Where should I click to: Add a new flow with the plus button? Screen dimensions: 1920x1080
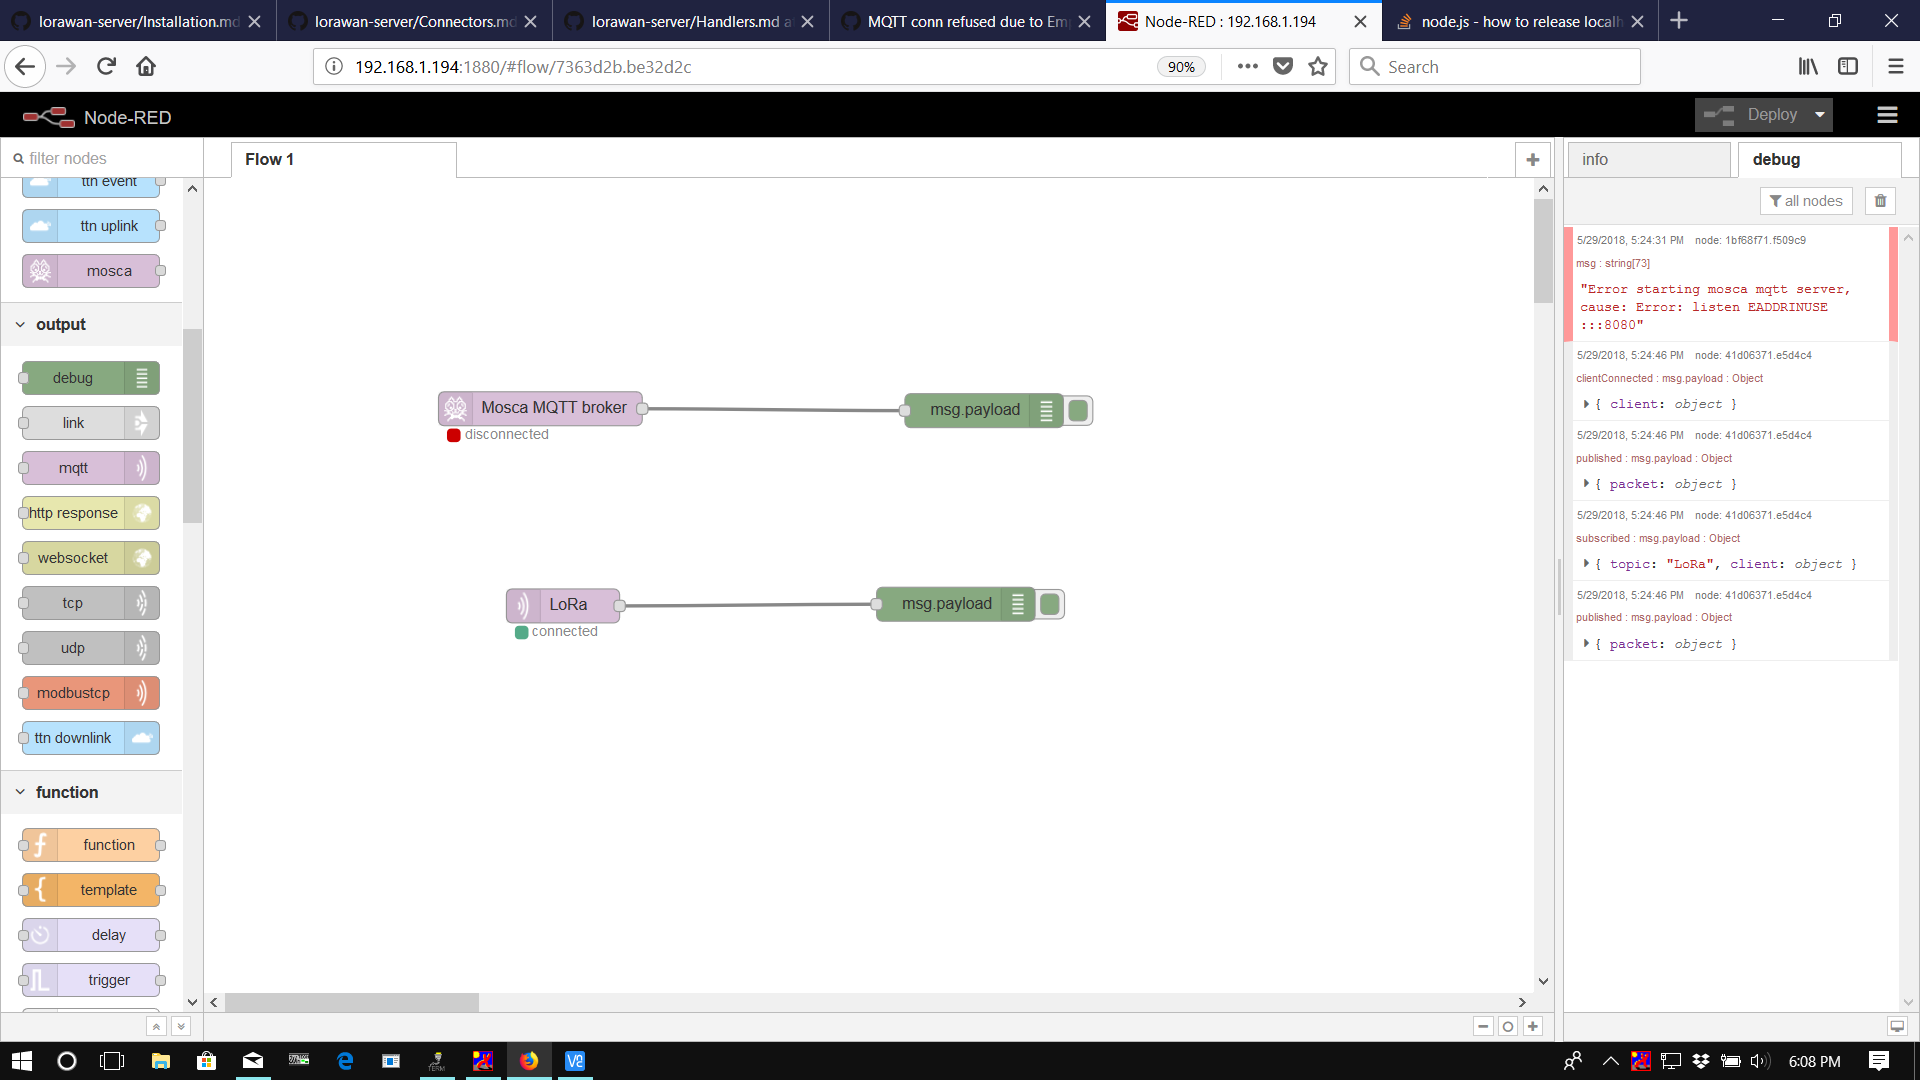pos(1533,159)
